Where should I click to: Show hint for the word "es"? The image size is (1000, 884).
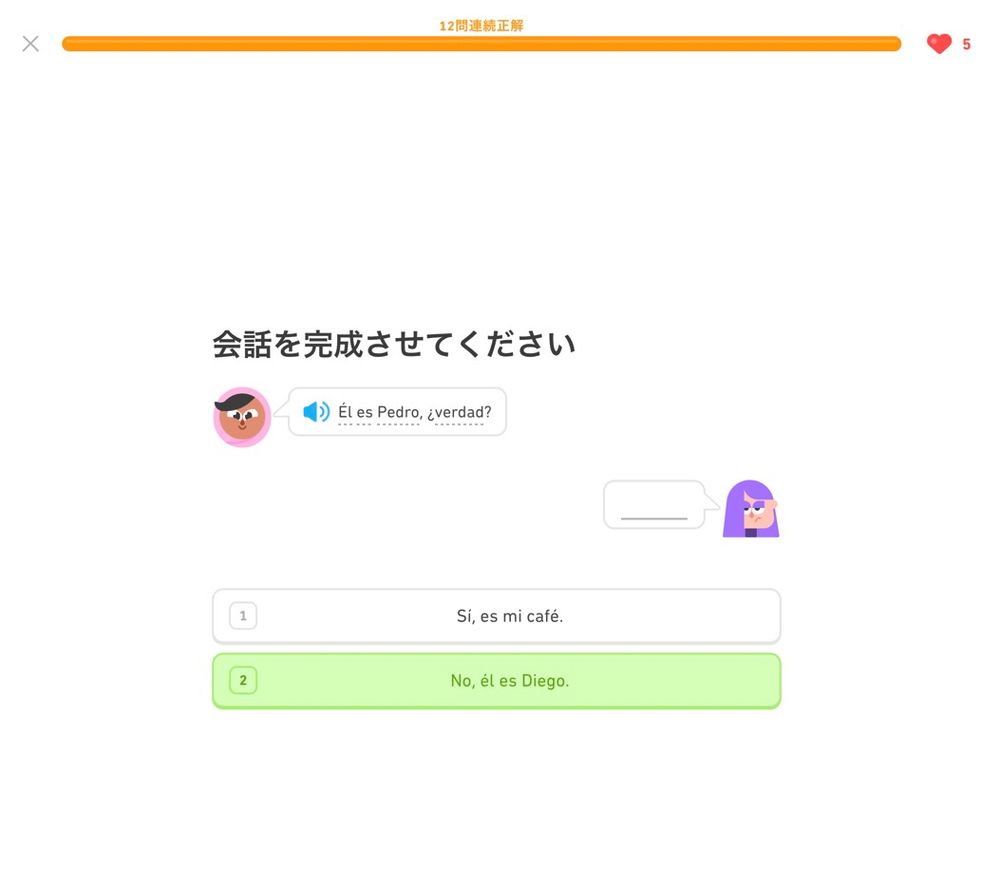coord(364,413)
